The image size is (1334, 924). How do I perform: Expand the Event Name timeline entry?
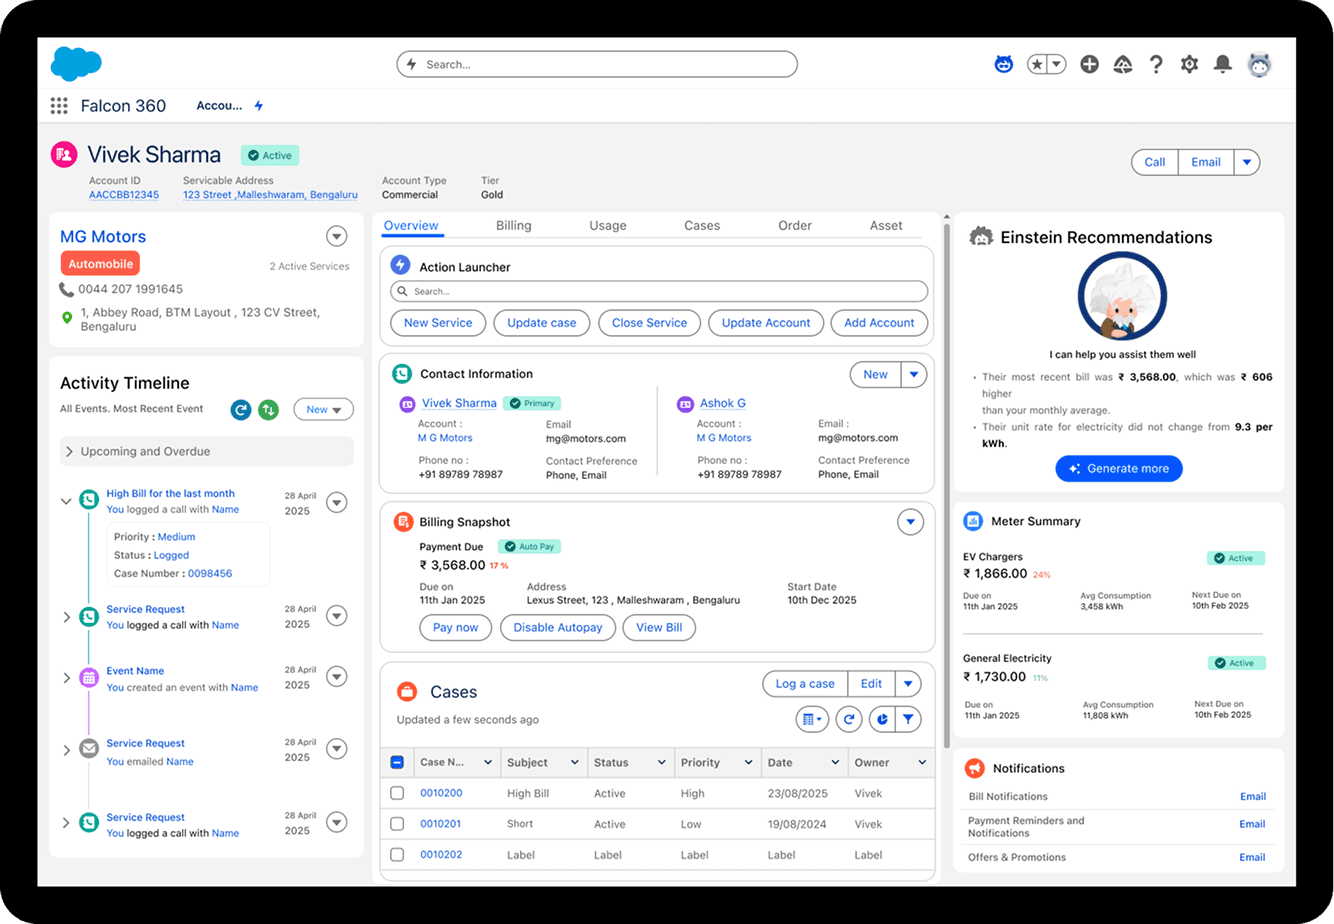coord(67,678)
